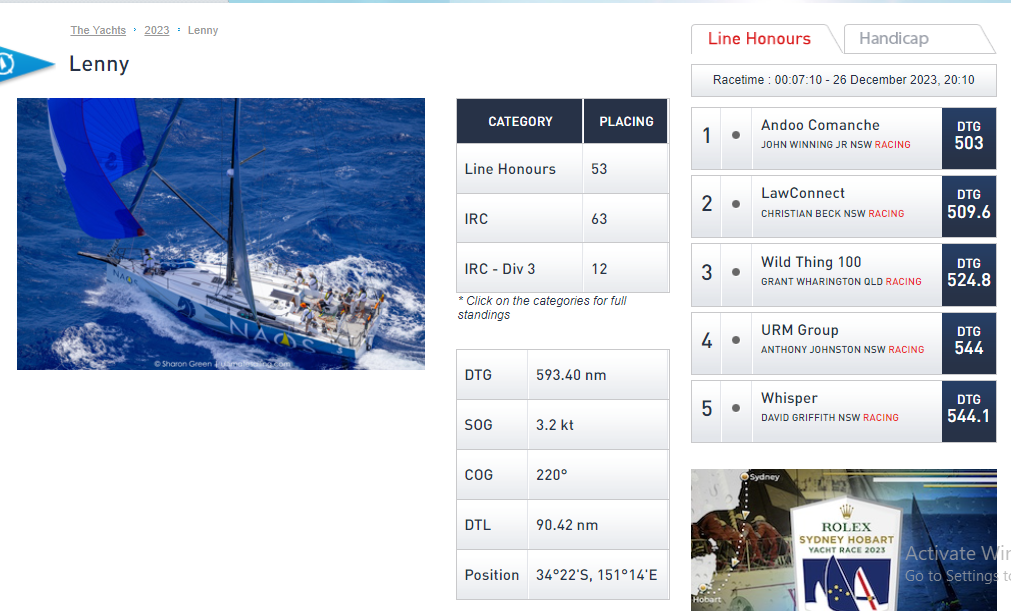Click rank number 4 in standings
Image resolution: width=1011 pixels, height=611 pixels.
tap(707, 340)
